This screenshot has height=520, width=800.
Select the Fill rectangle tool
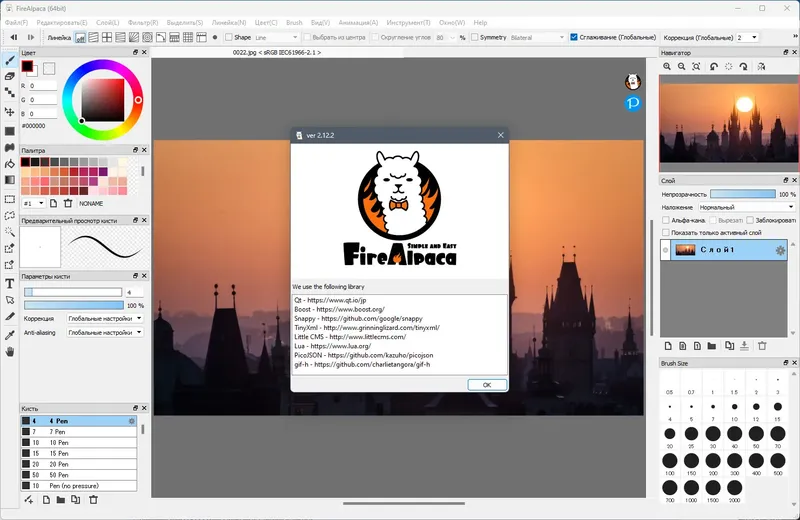[x=10, y=131]
